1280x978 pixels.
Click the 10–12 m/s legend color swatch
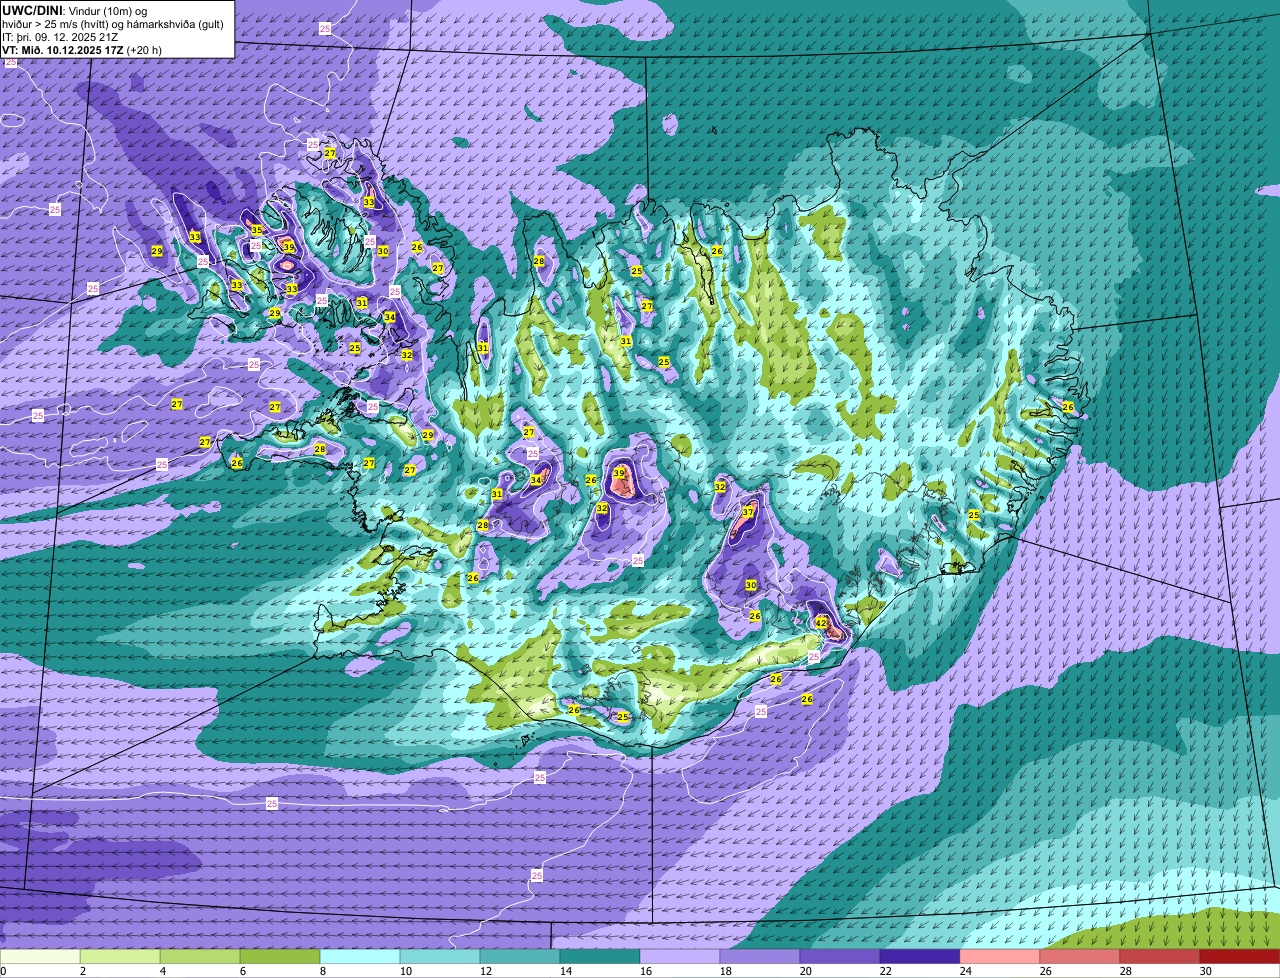point(440,956)
